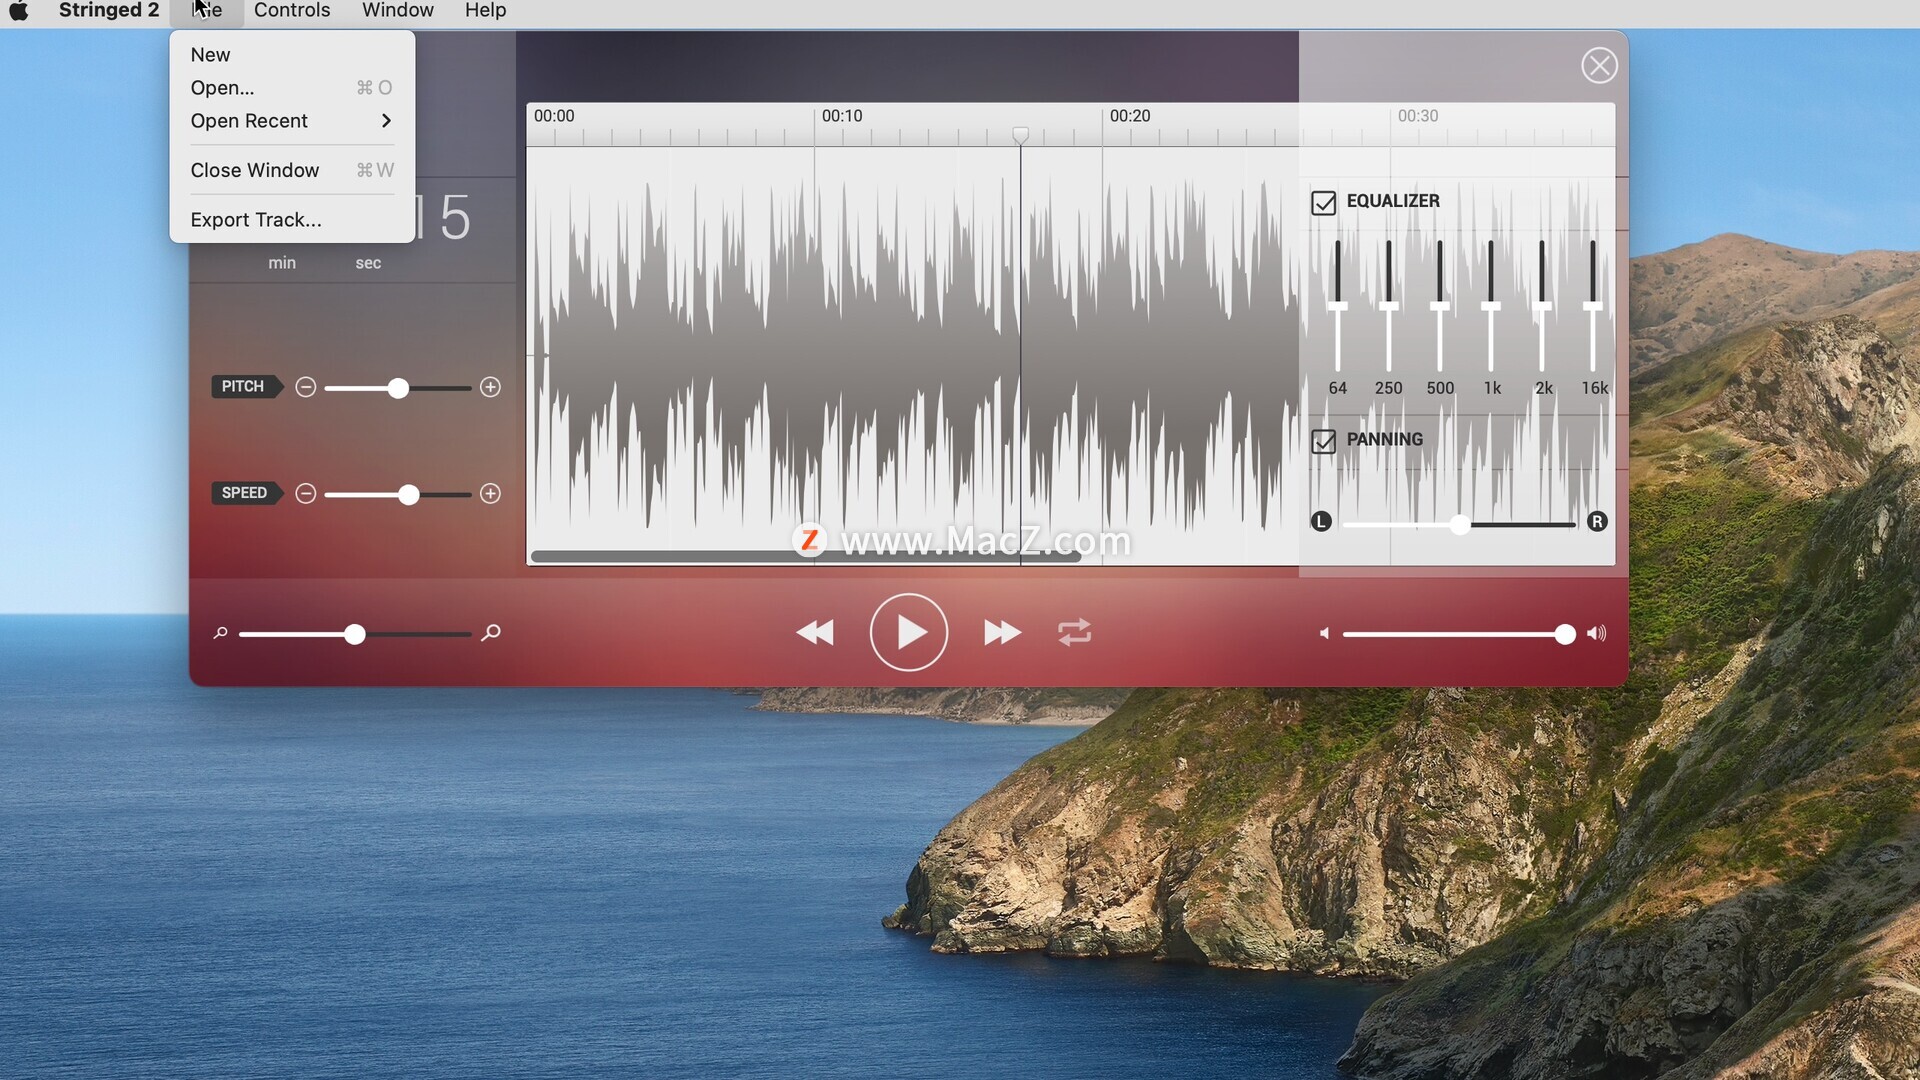Viewport: 1920px width, 1080px height.
Task: Click the 00:00 mark on the ruler
Action: pyautogui.click(x=554, y=116)
